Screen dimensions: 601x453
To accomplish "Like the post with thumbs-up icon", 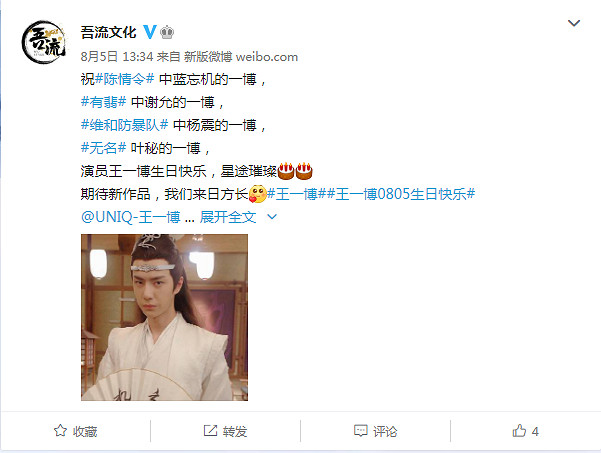I will [x=519, y=431].
